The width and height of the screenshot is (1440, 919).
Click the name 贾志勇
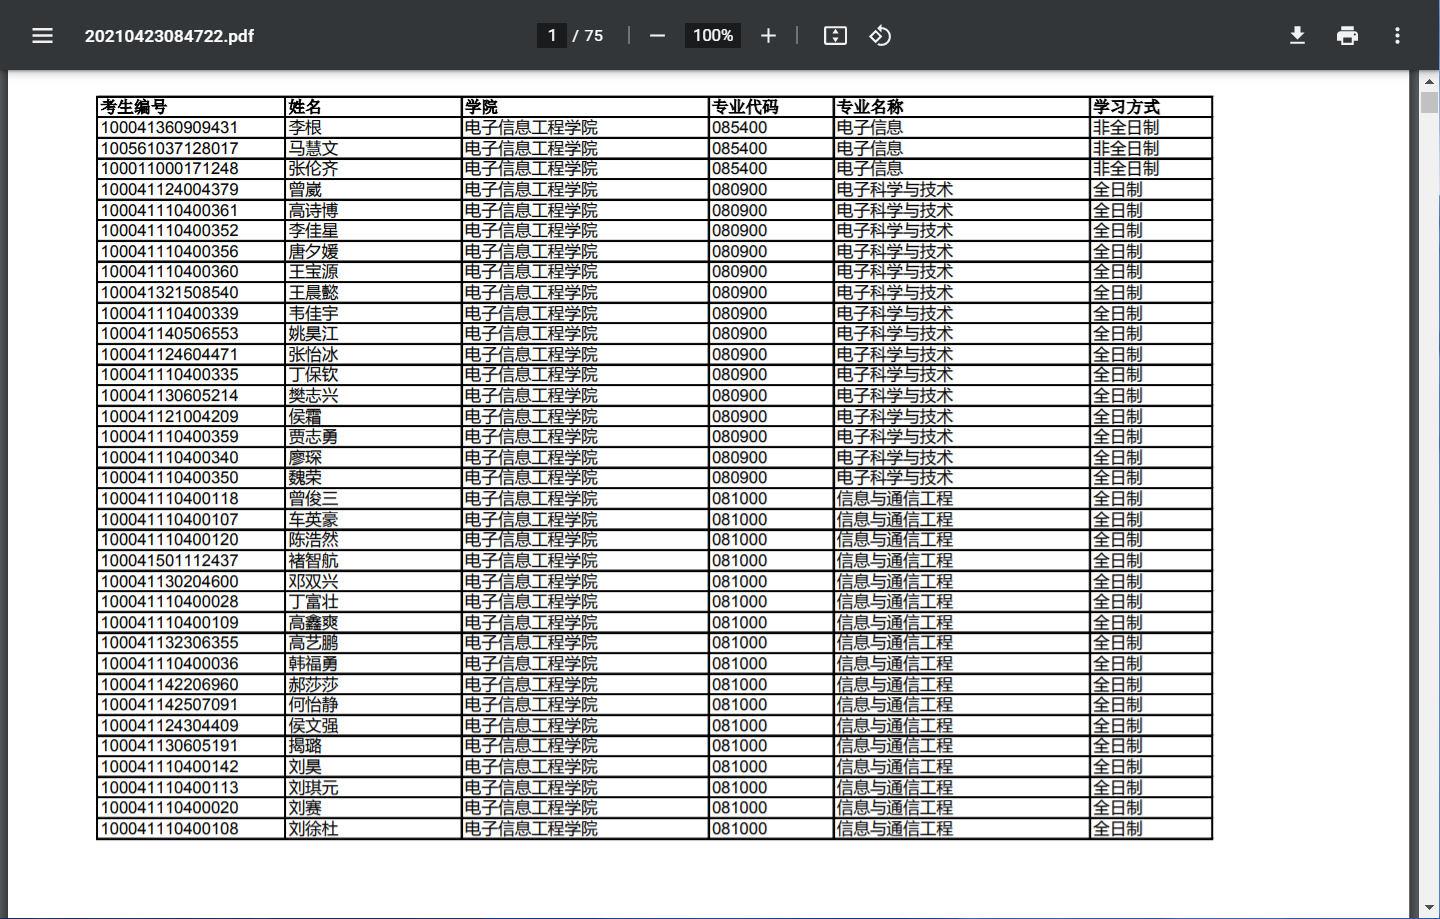313,437
